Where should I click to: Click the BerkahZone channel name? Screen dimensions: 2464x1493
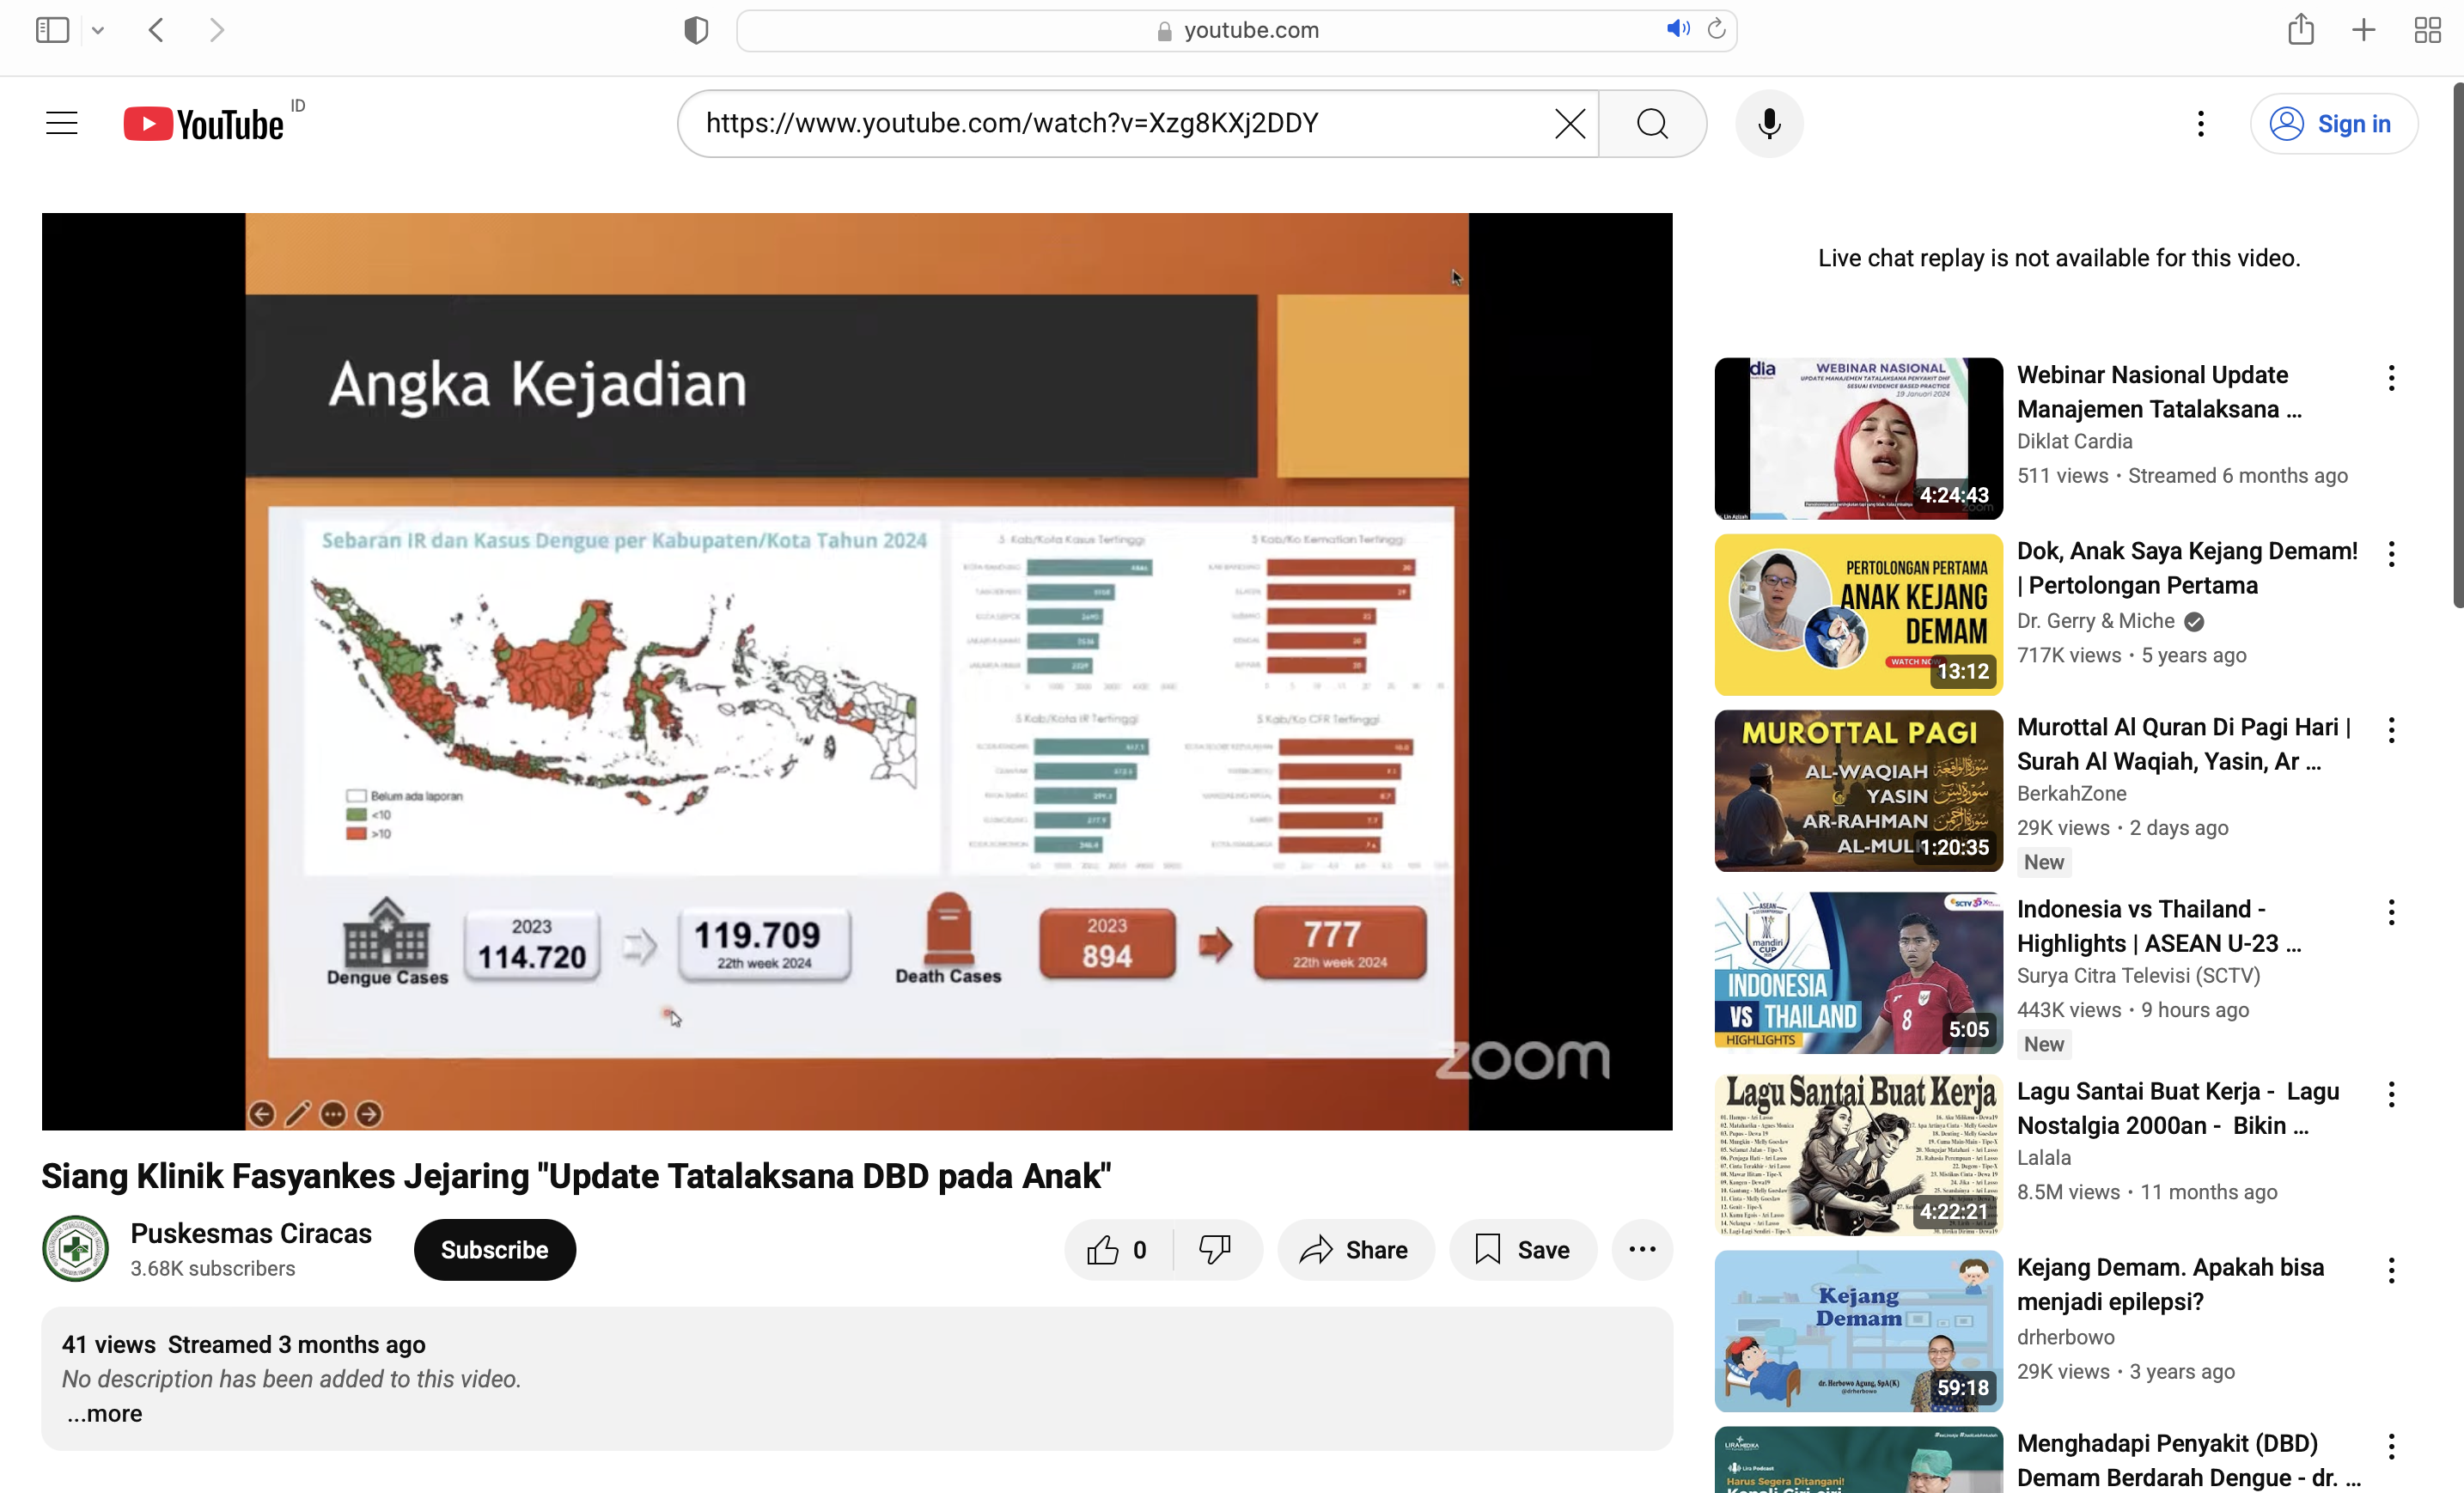tap(2071, 793)
